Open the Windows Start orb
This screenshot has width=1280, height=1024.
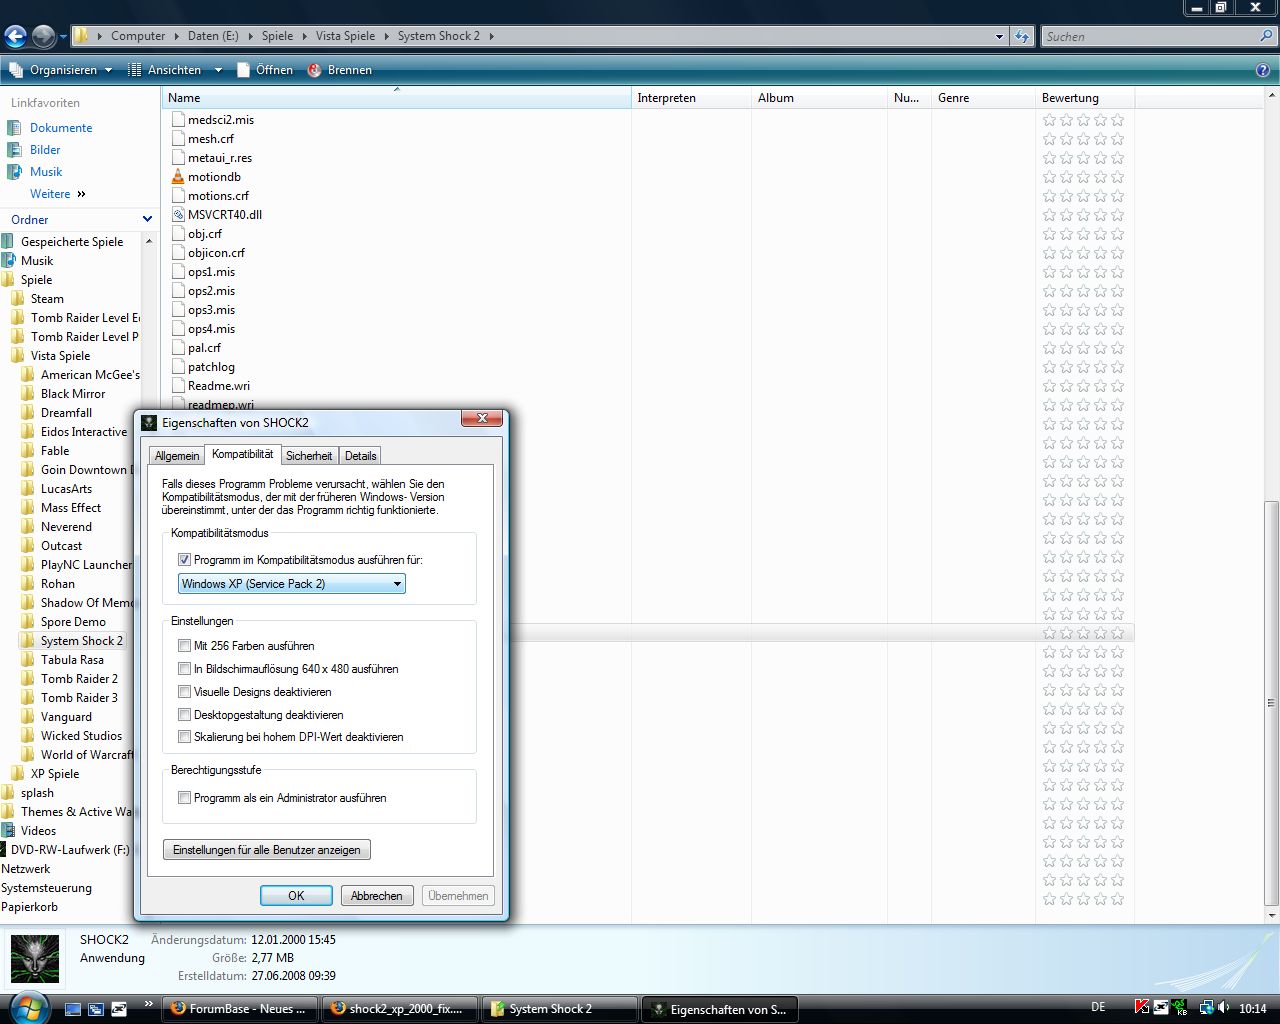(27, 1006)
